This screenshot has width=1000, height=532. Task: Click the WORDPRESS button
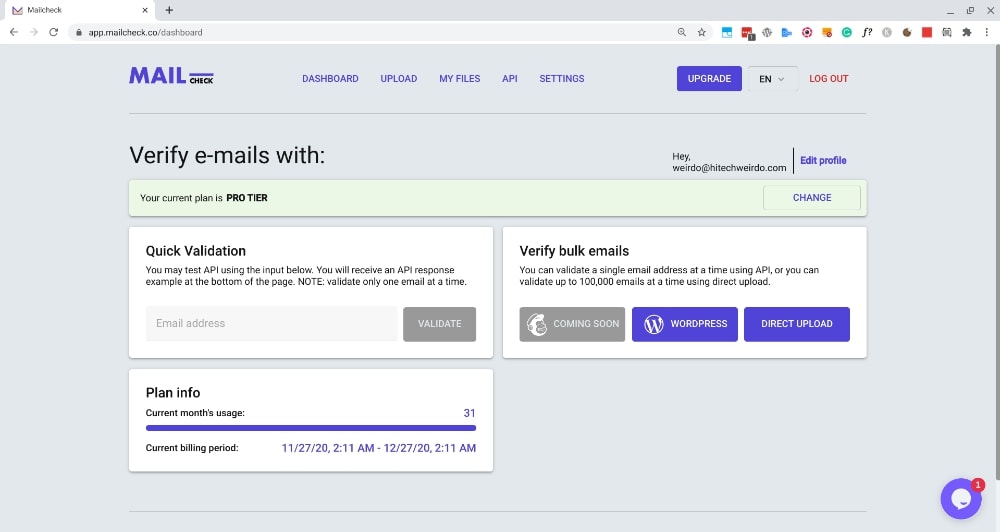click(x=685, y=324)
